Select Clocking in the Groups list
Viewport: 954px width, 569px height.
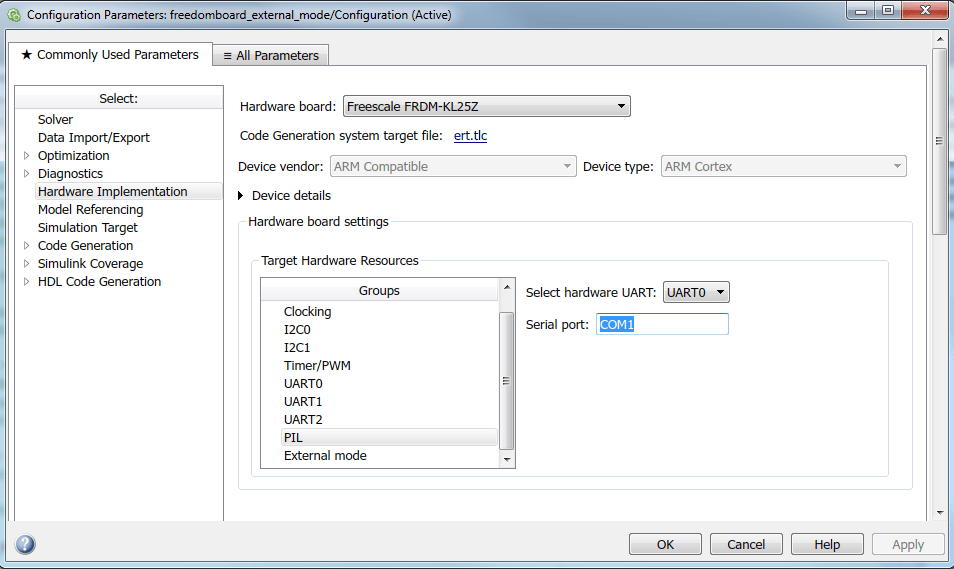pos(307,311)
